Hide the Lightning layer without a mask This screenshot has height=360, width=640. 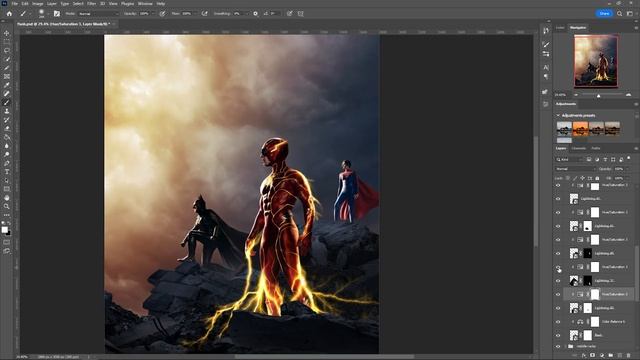[x=558, y=199]
